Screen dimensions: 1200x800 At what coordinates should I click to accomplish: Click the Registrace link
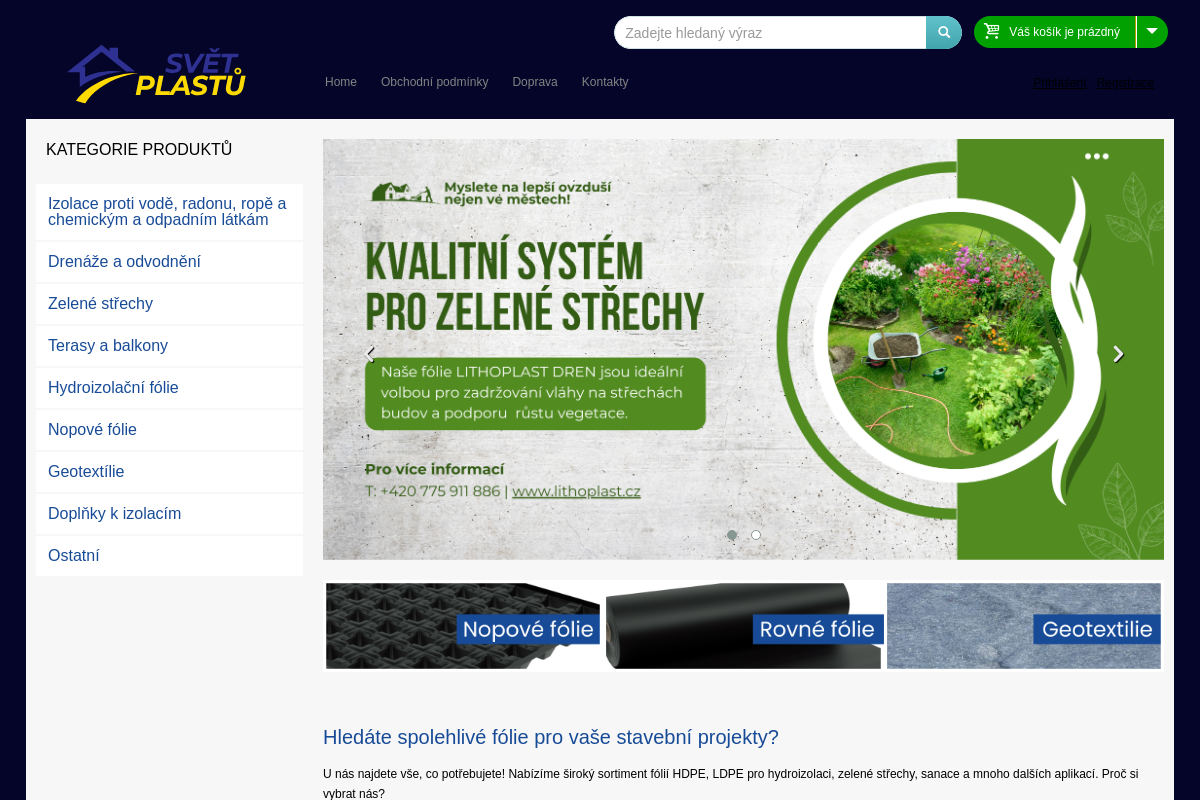tap(1124, 83)
